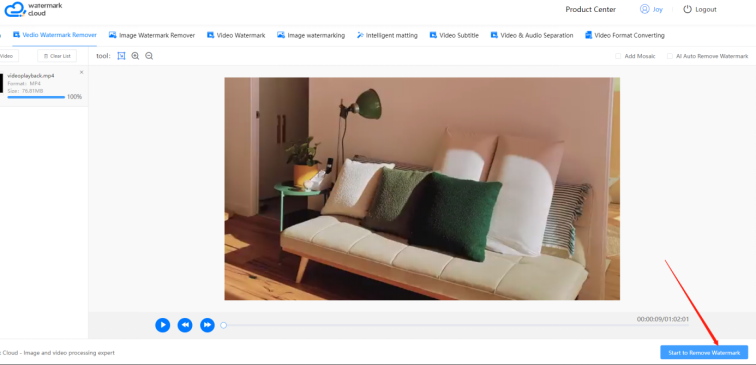Select the watermark region selection tool
Image resolution: width=756 pixels, height=365 pixels.
pos(121,56)
